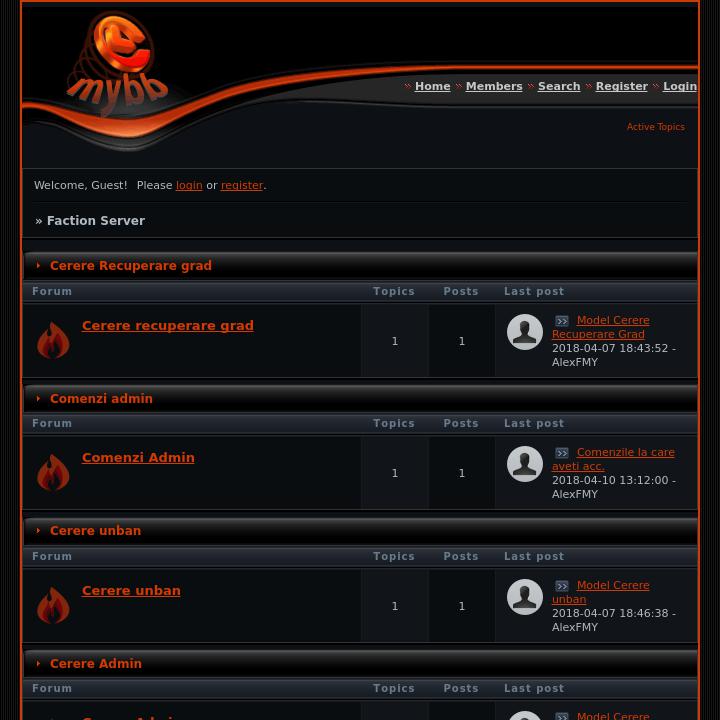The width and height of the screenshot is (720, 720).
Task: Click the flame icon beside Cerere recuperare grad
Action: coord(53,340)
